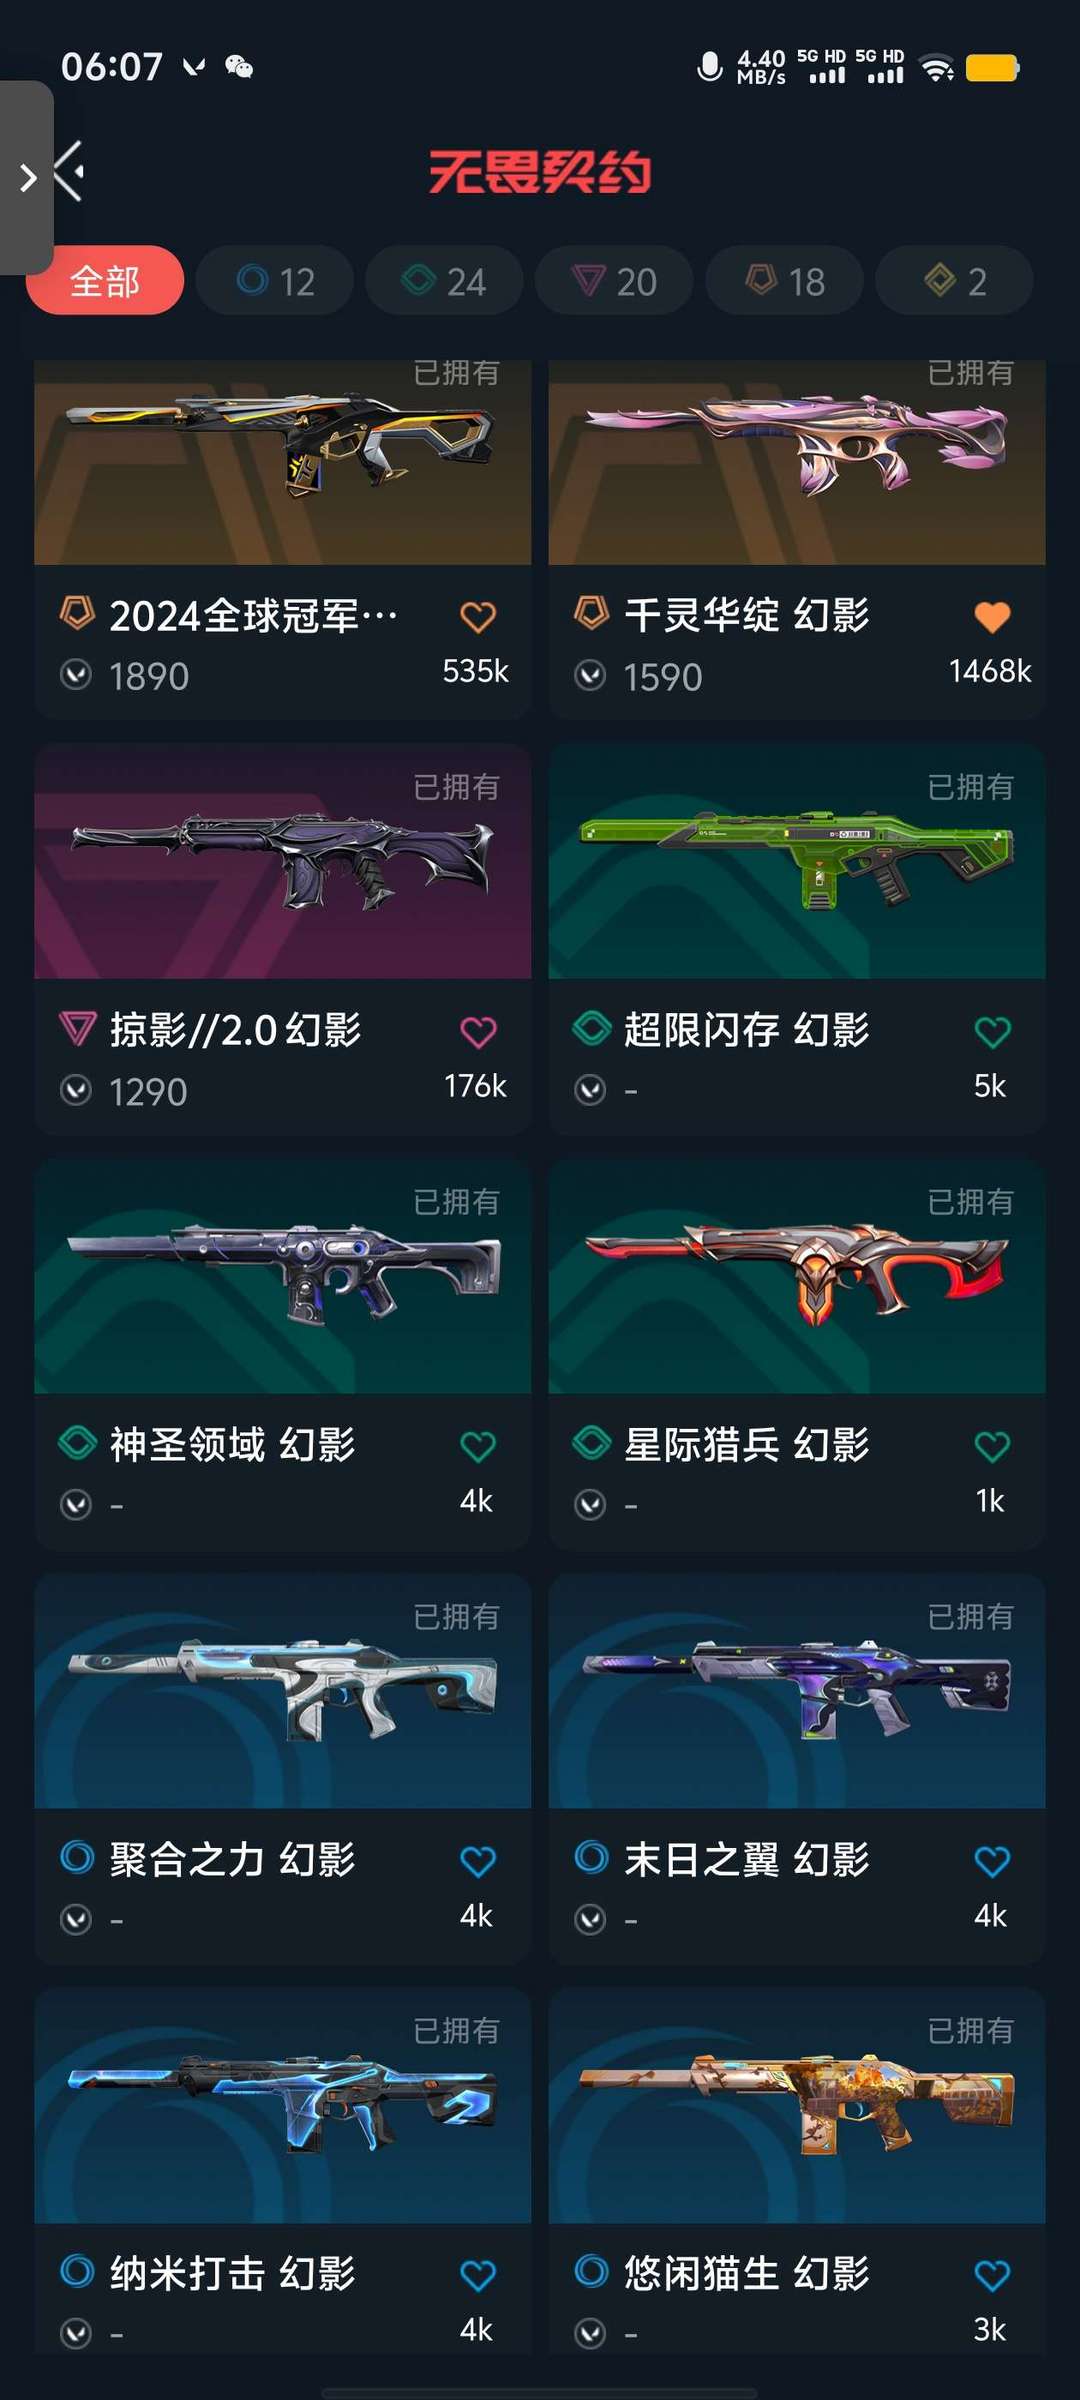This screenshot has height=2400, width=1080.
Task: Select the 全部 filter tab
Action: [105, 281]
